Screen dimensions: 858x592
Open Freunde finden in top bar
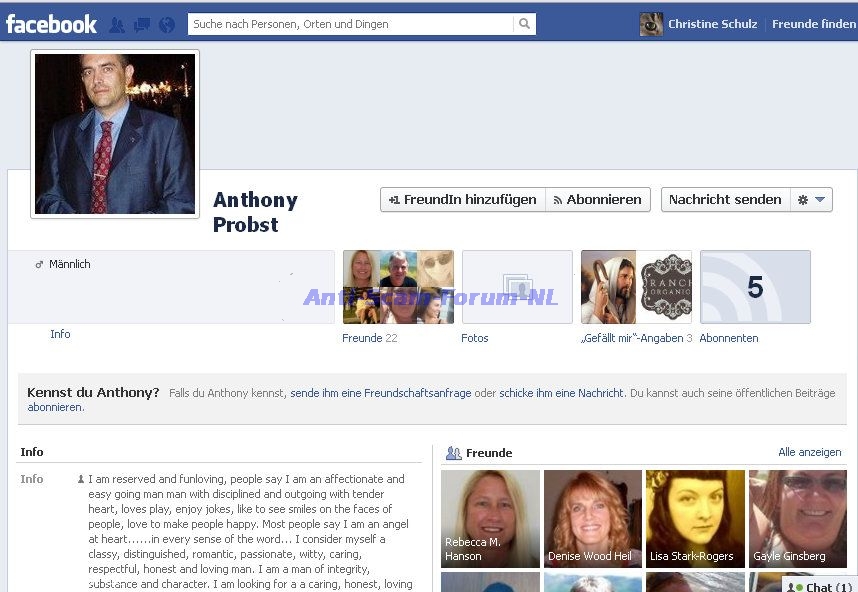pyautogui.click(x=813, y=24)
